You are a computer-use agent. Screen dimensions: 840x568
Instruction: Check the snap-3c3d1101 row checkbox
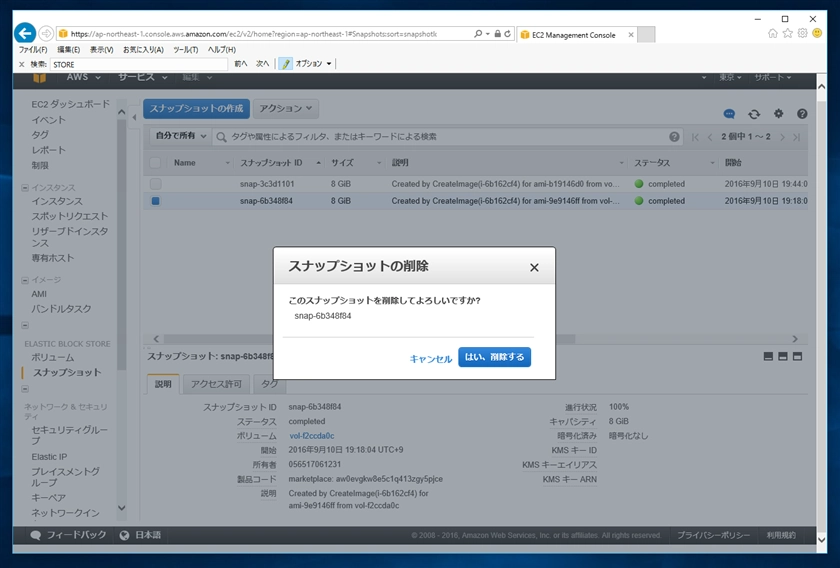pyautogui.click(x=155, y=184)
